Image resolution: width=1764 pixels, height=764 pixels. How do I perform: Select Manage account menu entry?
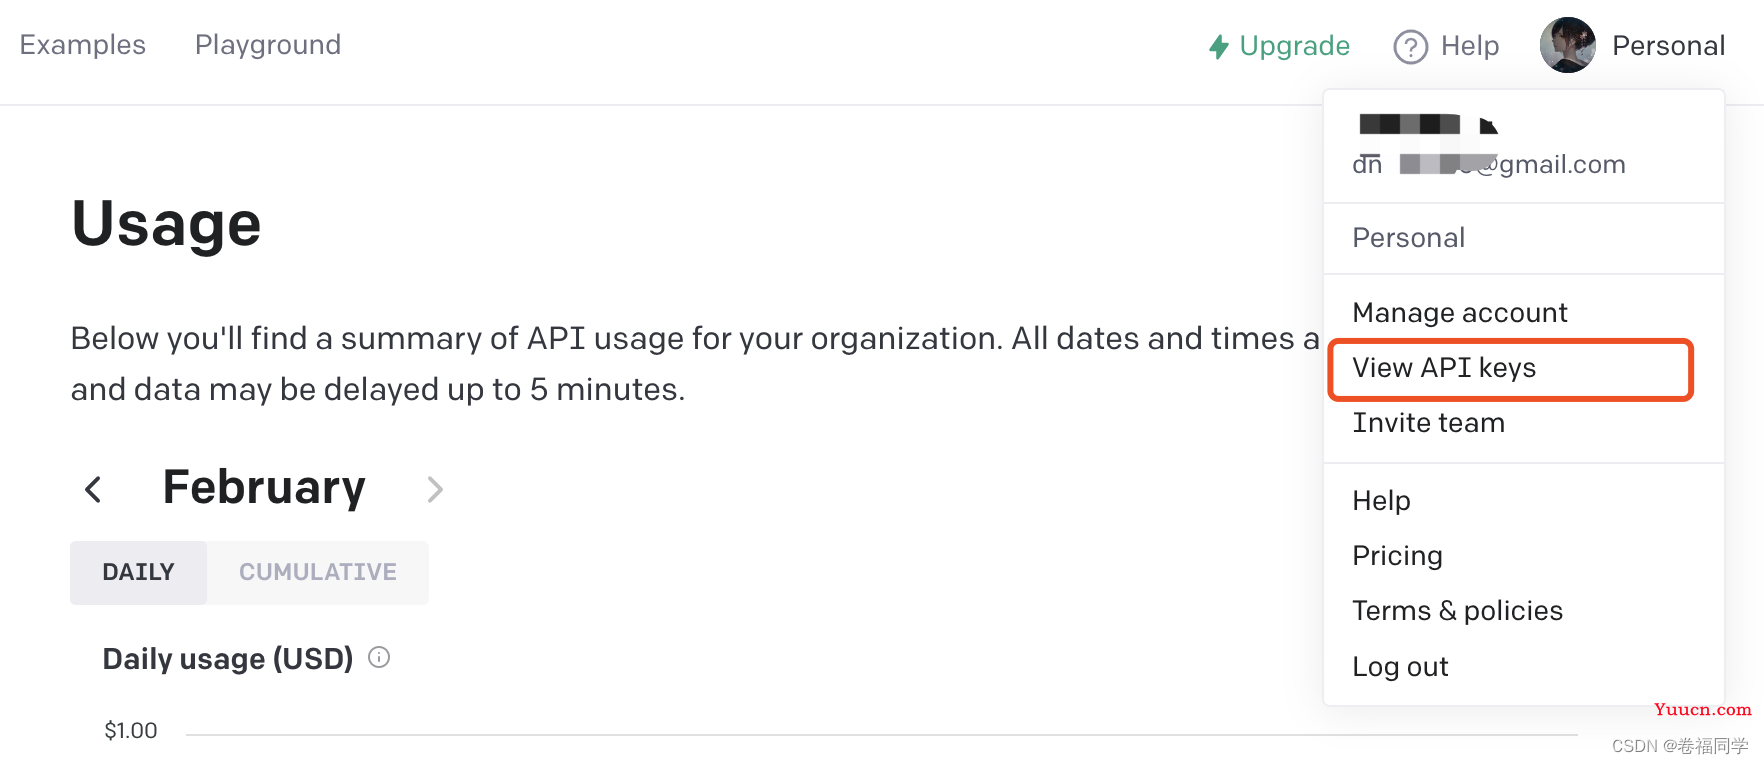[x=1460, y=313]
